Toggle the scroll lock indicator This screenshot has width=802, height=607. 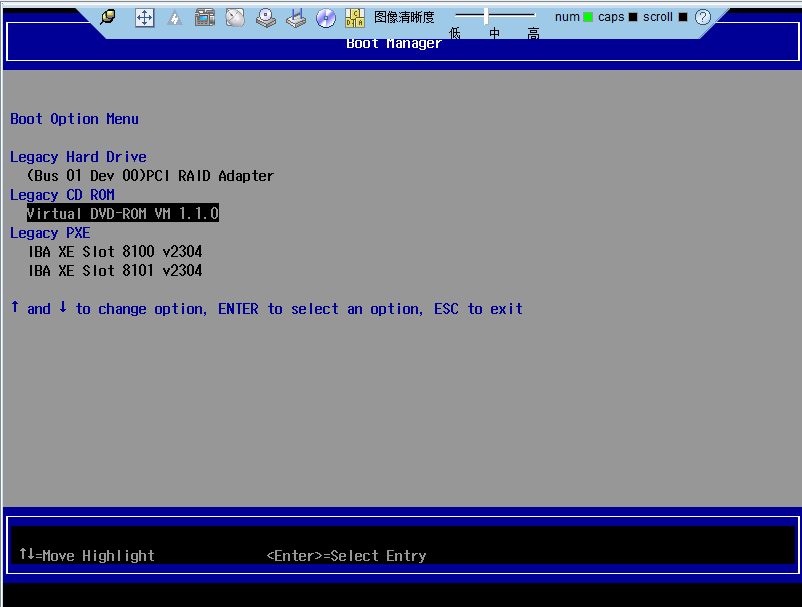tap(683, 17)
